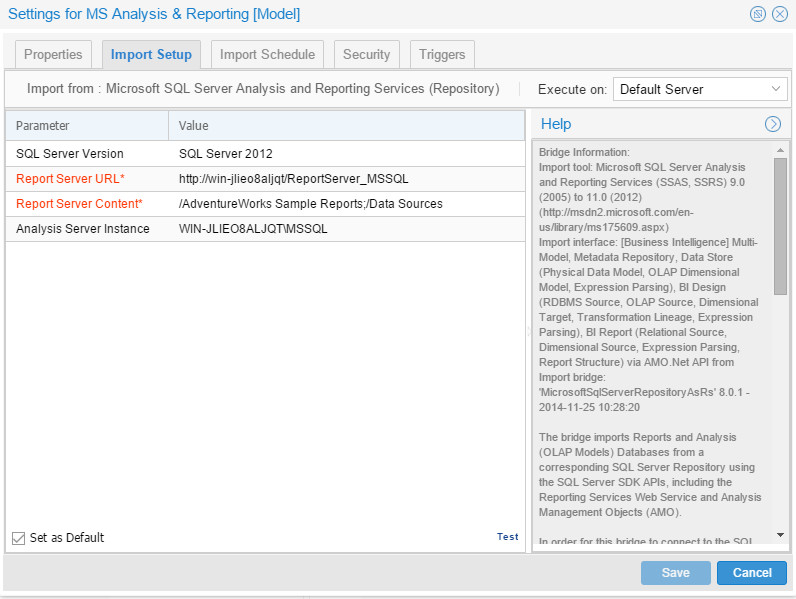Select the Analysis Server Instance parameter
796x599 pixels.
click(x=87, y=229)
